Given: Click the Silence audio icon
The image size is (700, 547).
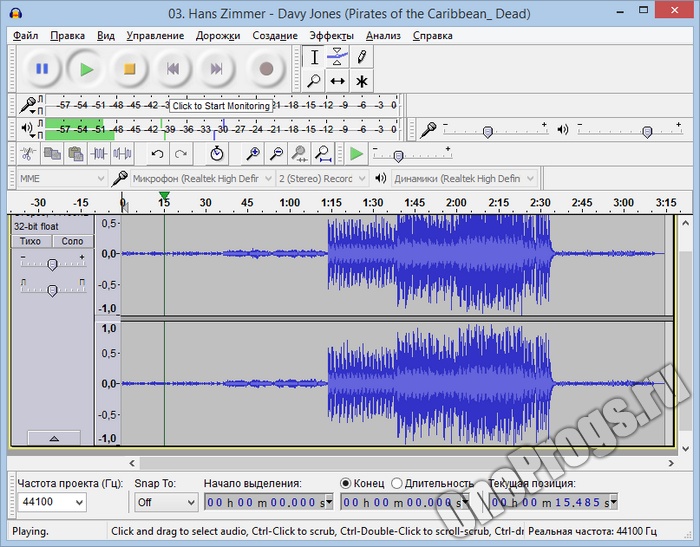Looking at the screenshot, I should (x=122, y=154).
